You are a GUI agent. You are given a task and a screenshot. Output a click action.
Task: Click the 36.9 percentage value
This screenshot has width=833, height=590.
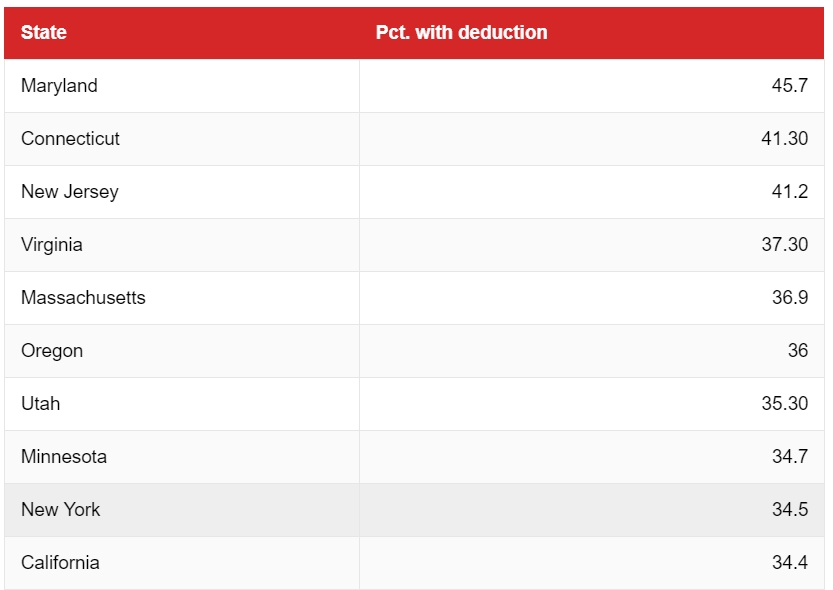tap(789, 298)
